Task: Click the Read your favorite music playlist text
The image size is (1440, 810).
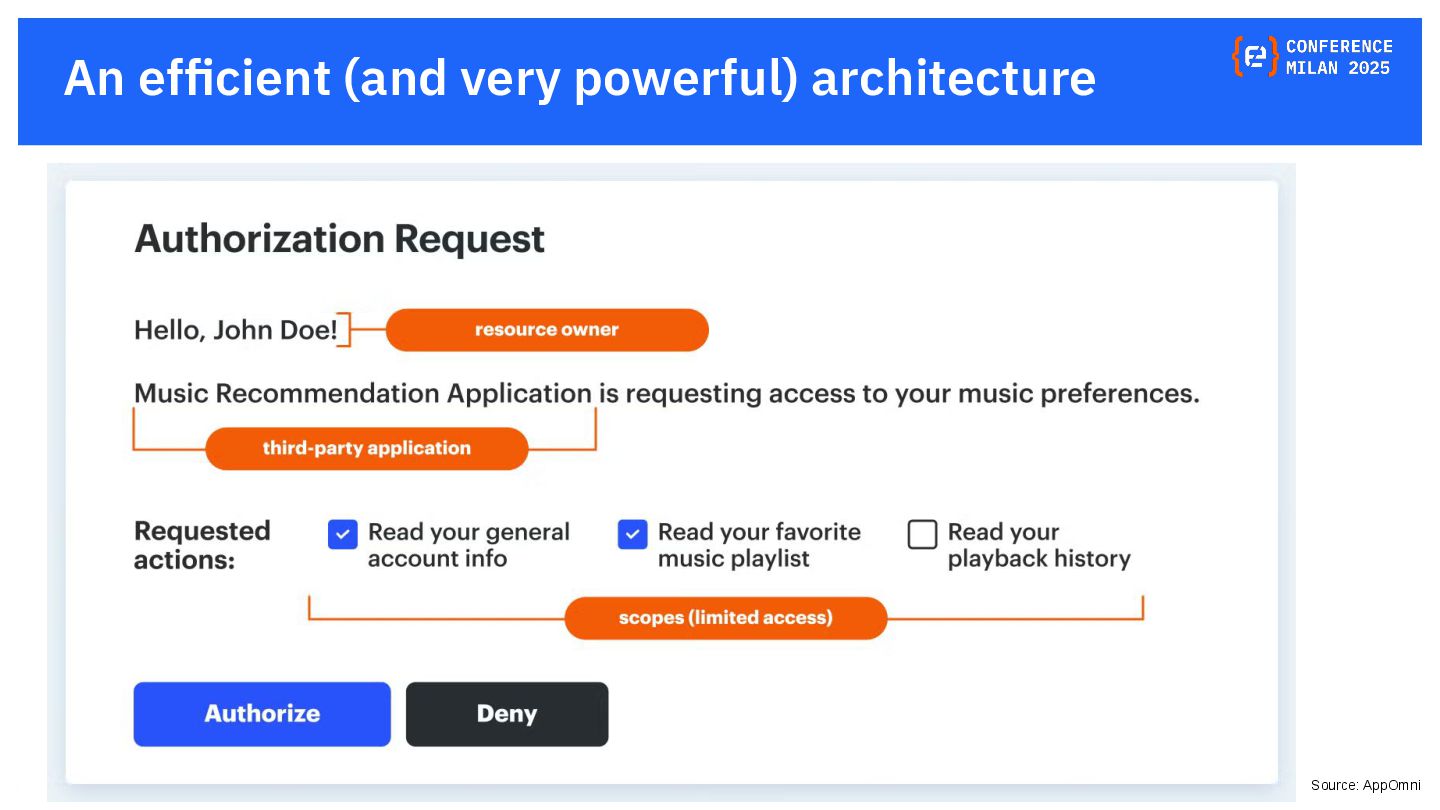Action: (758, 545)
